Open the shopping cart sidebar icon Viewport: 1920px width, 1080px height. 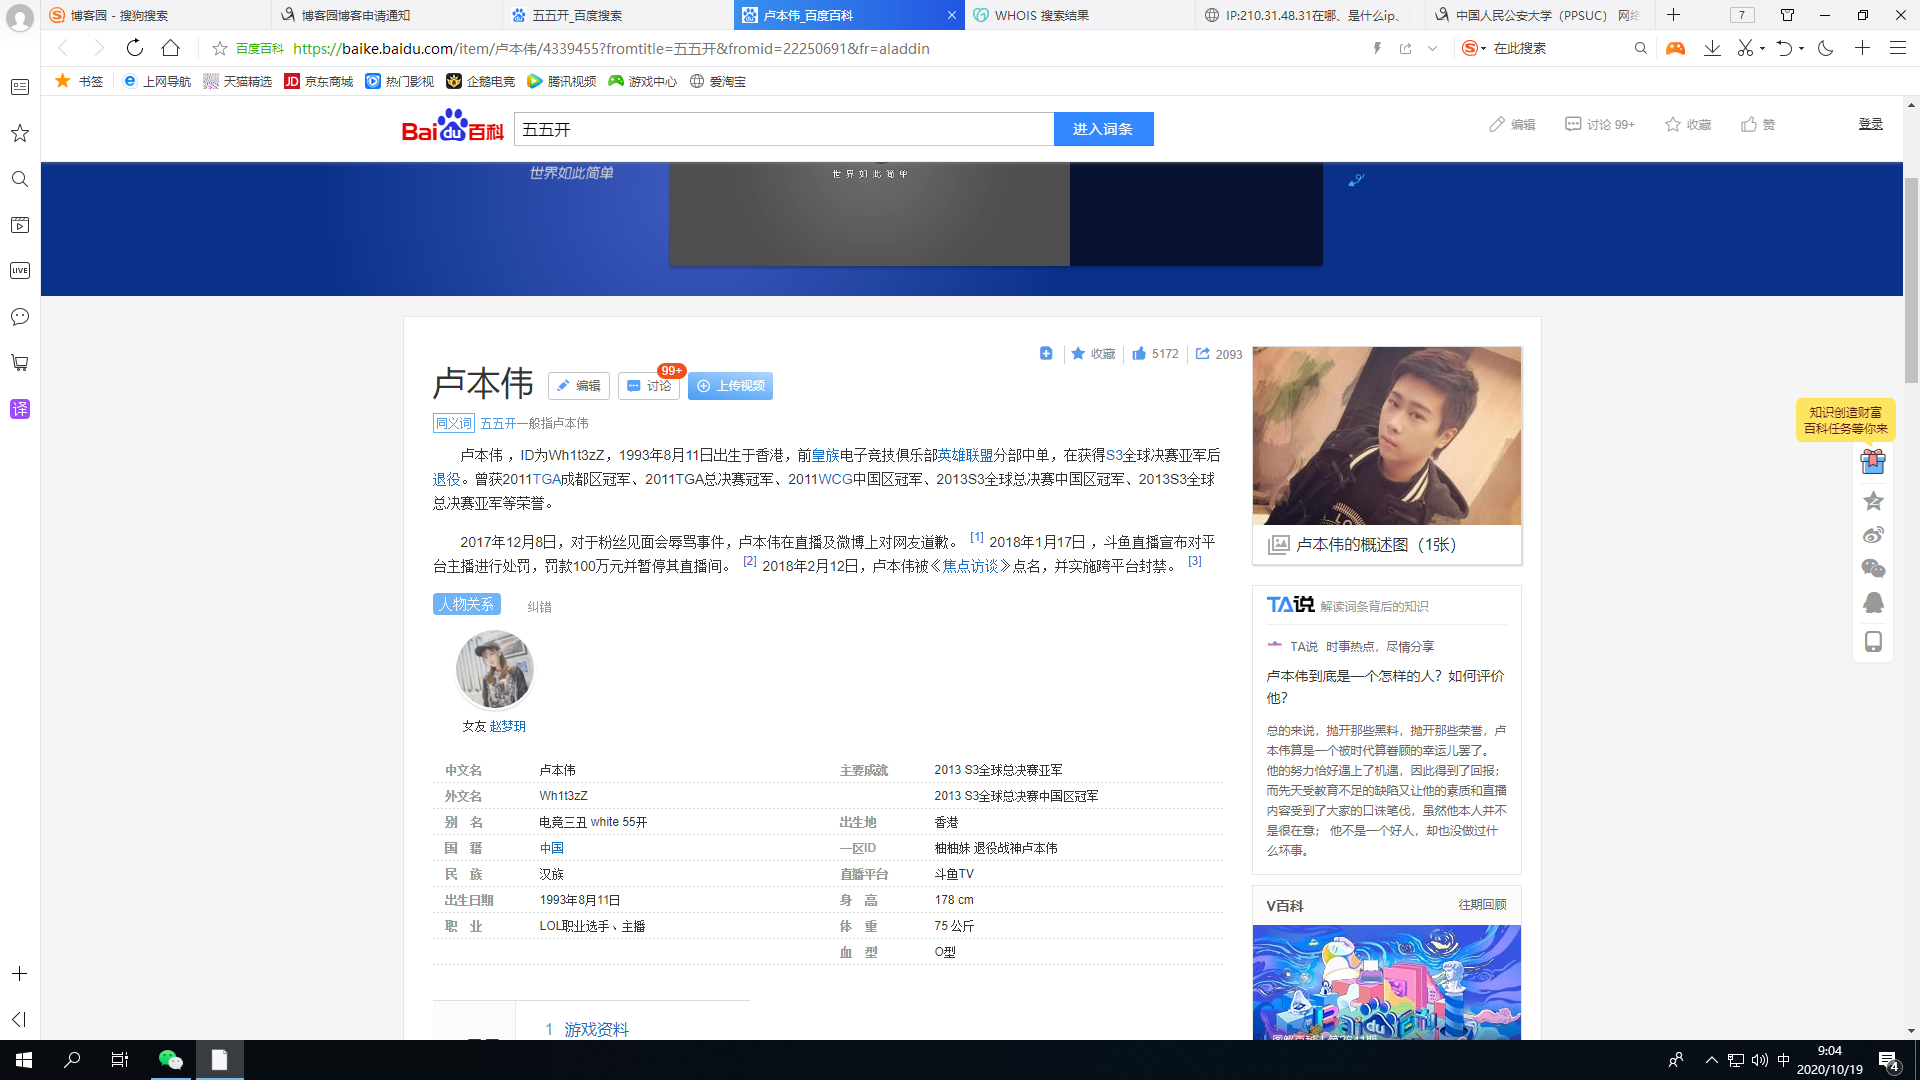point(20,363)
